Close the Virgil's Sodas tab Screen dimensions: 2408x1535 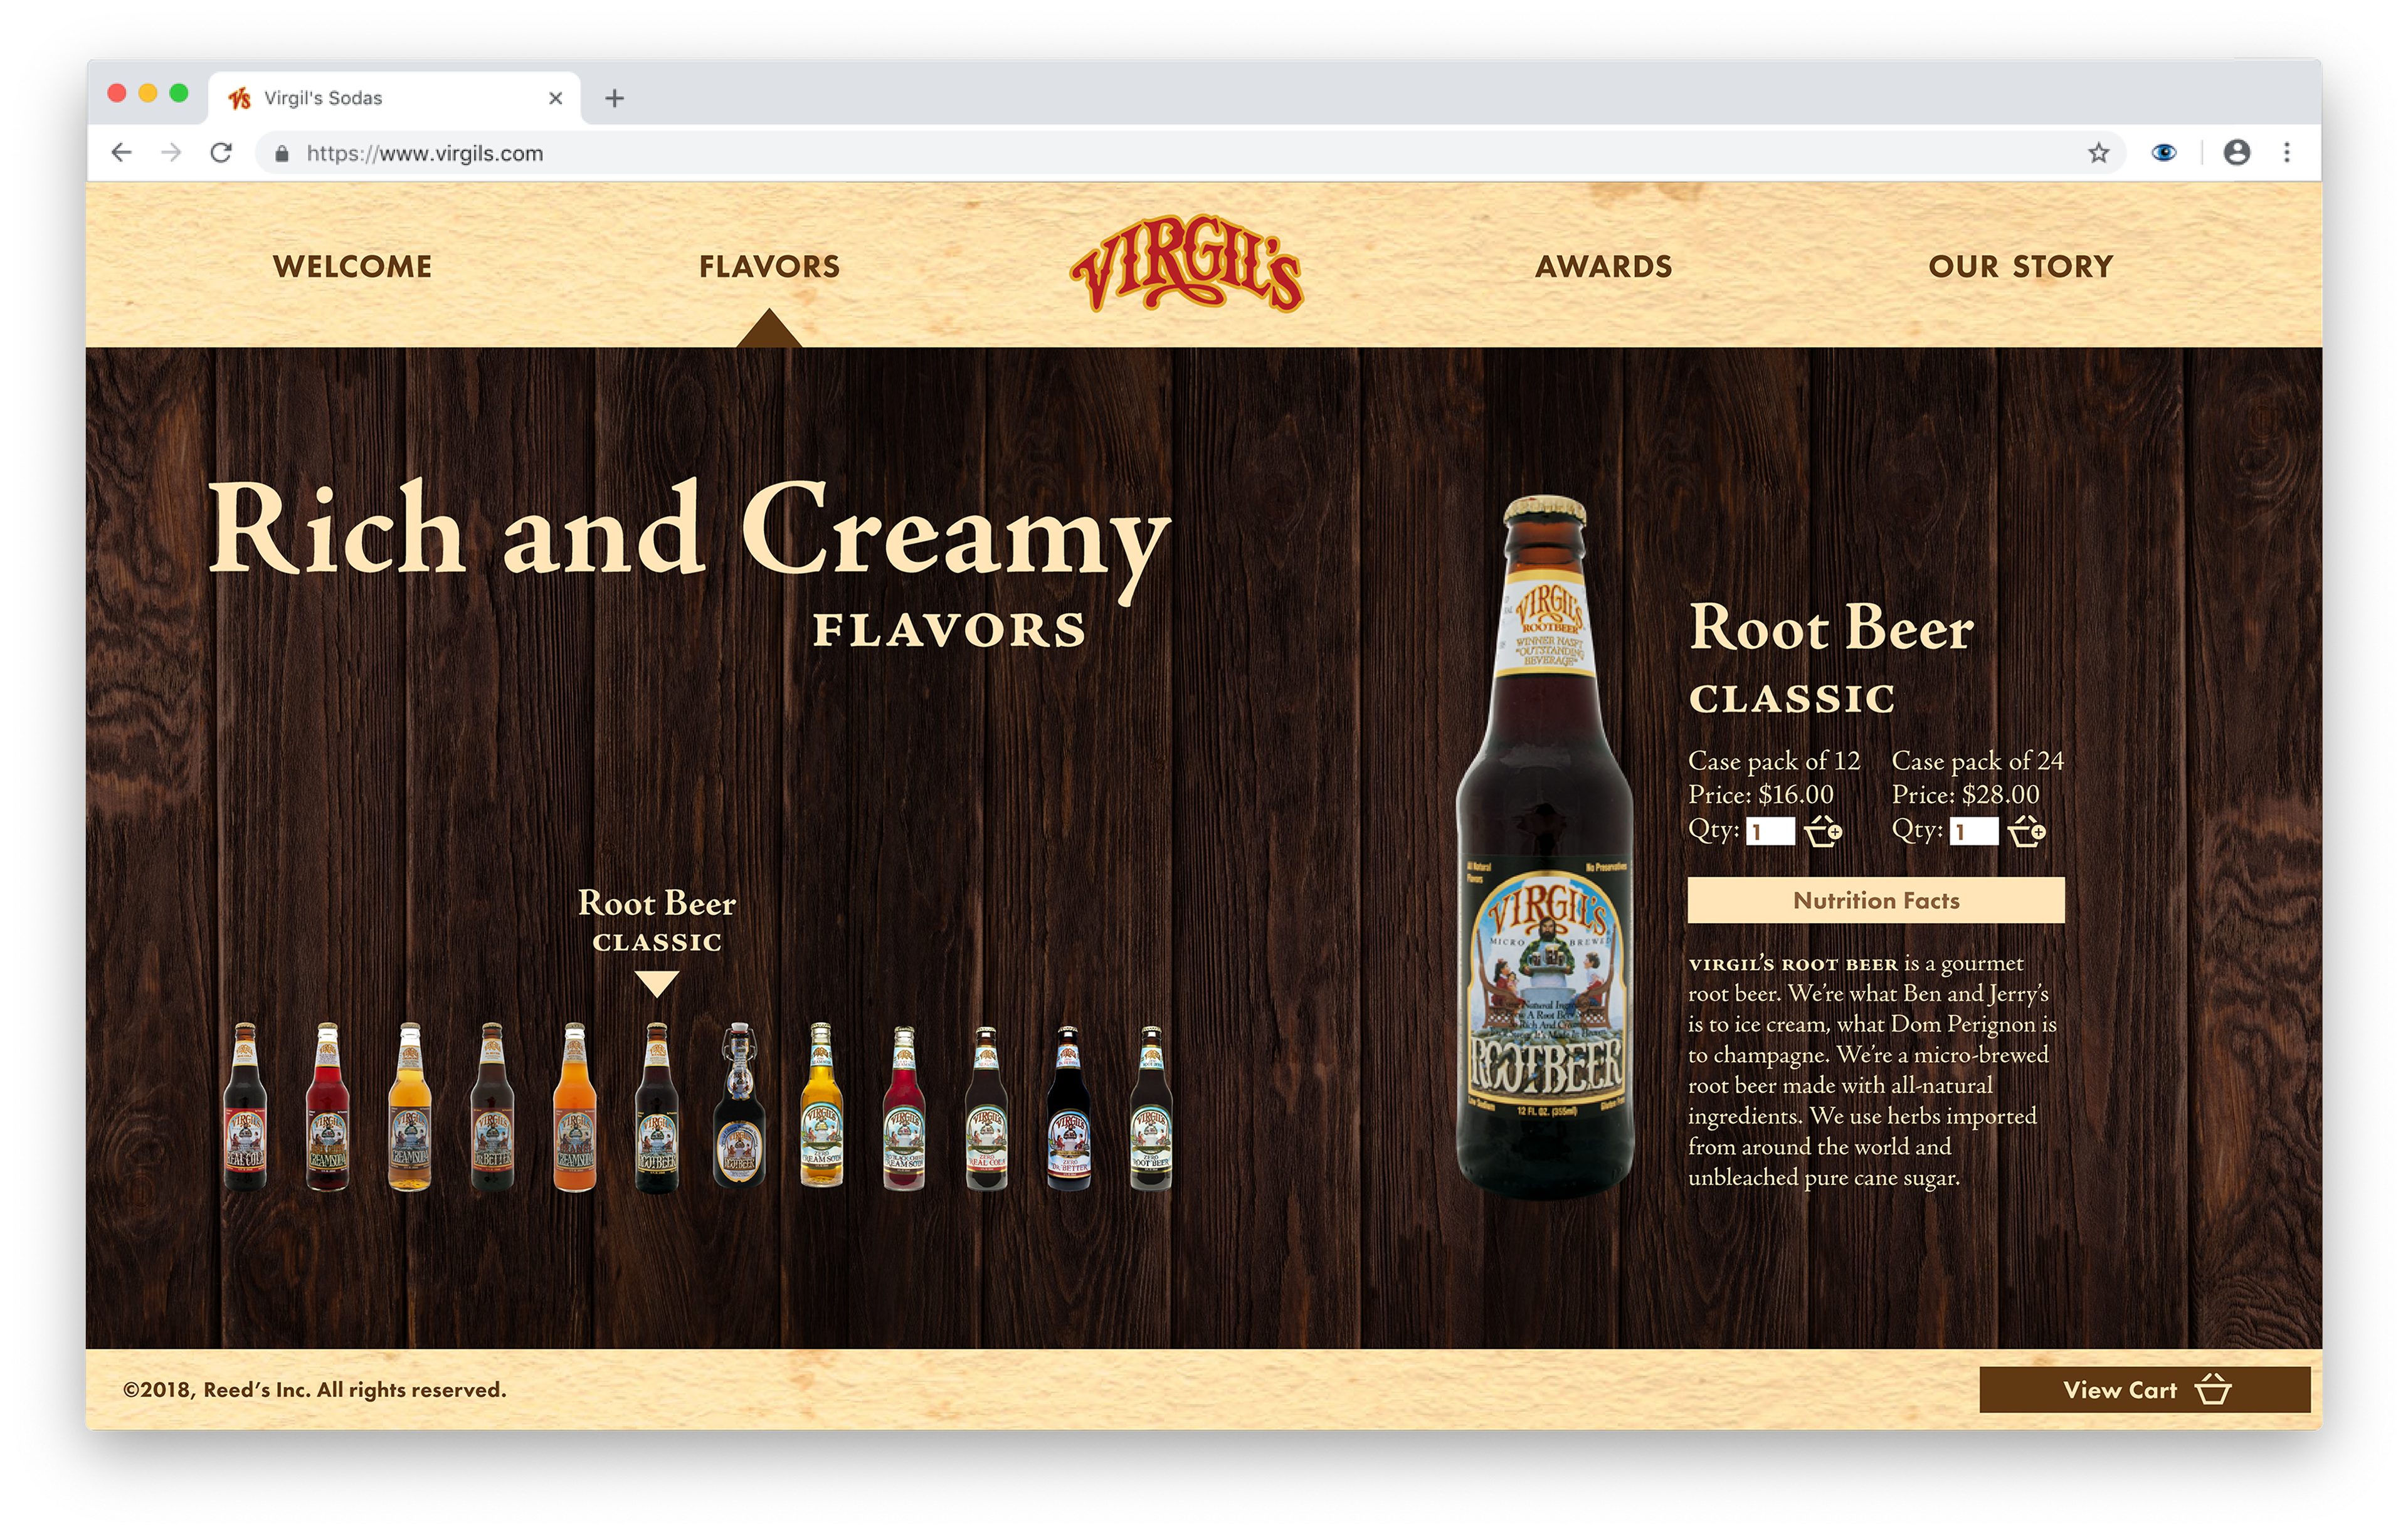tap(556, 98)
